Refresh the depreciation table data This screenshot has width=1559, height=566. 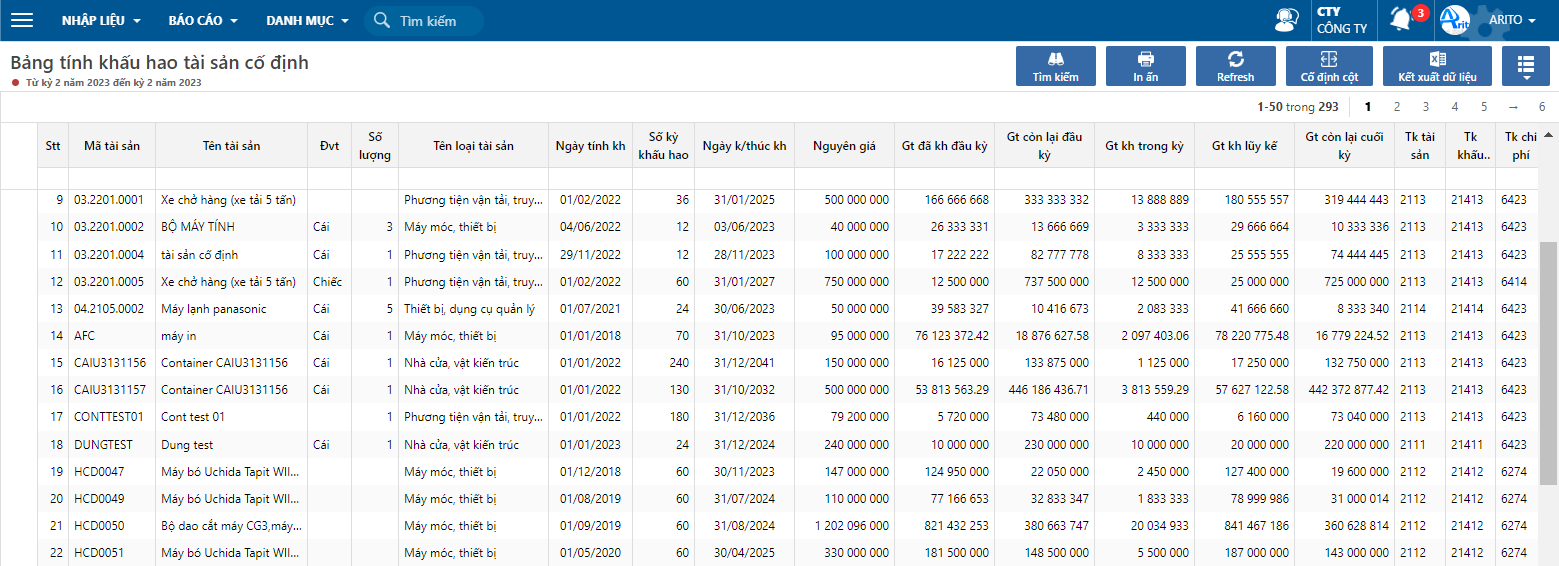pyautogui.click(x=1236, y=66)
